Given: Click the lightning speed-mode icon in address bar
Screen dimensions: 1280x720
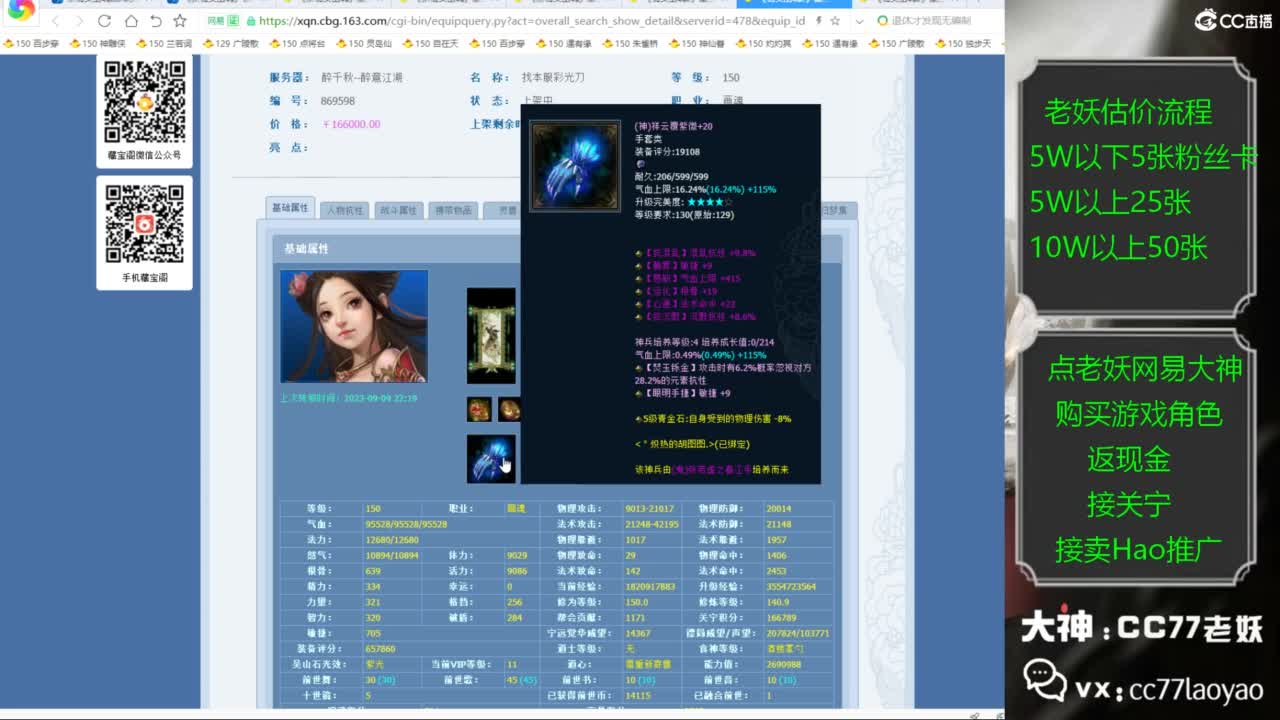Looking at the screenshot, I should 819,21.
